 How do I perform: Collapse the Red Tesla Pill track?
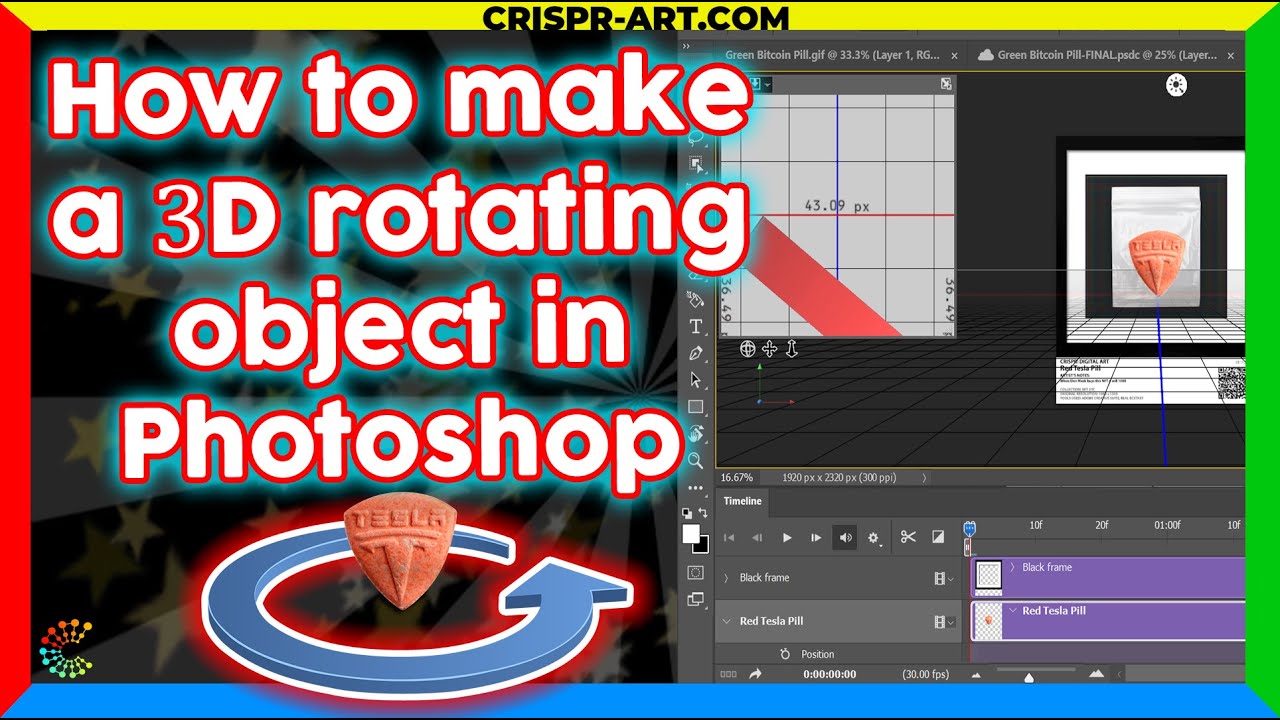pos(726,621)
